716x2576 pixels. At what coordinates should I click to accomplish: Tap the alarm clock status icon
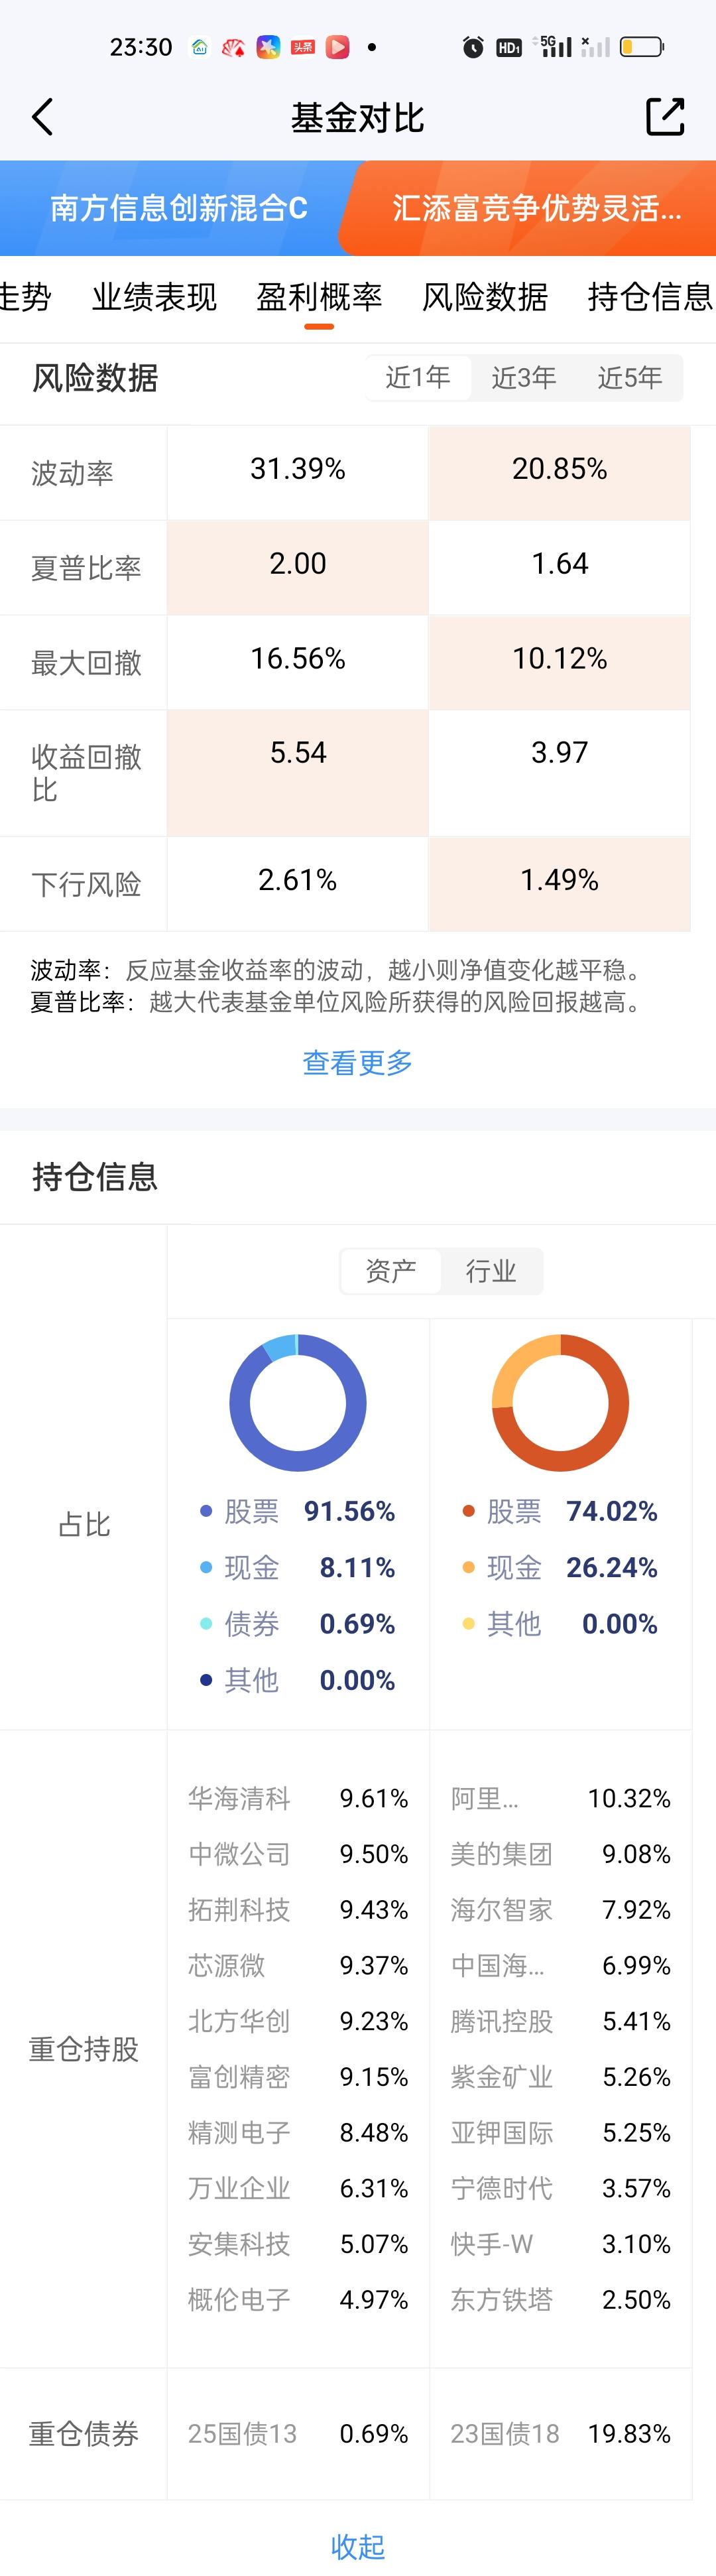pos(473,47)
